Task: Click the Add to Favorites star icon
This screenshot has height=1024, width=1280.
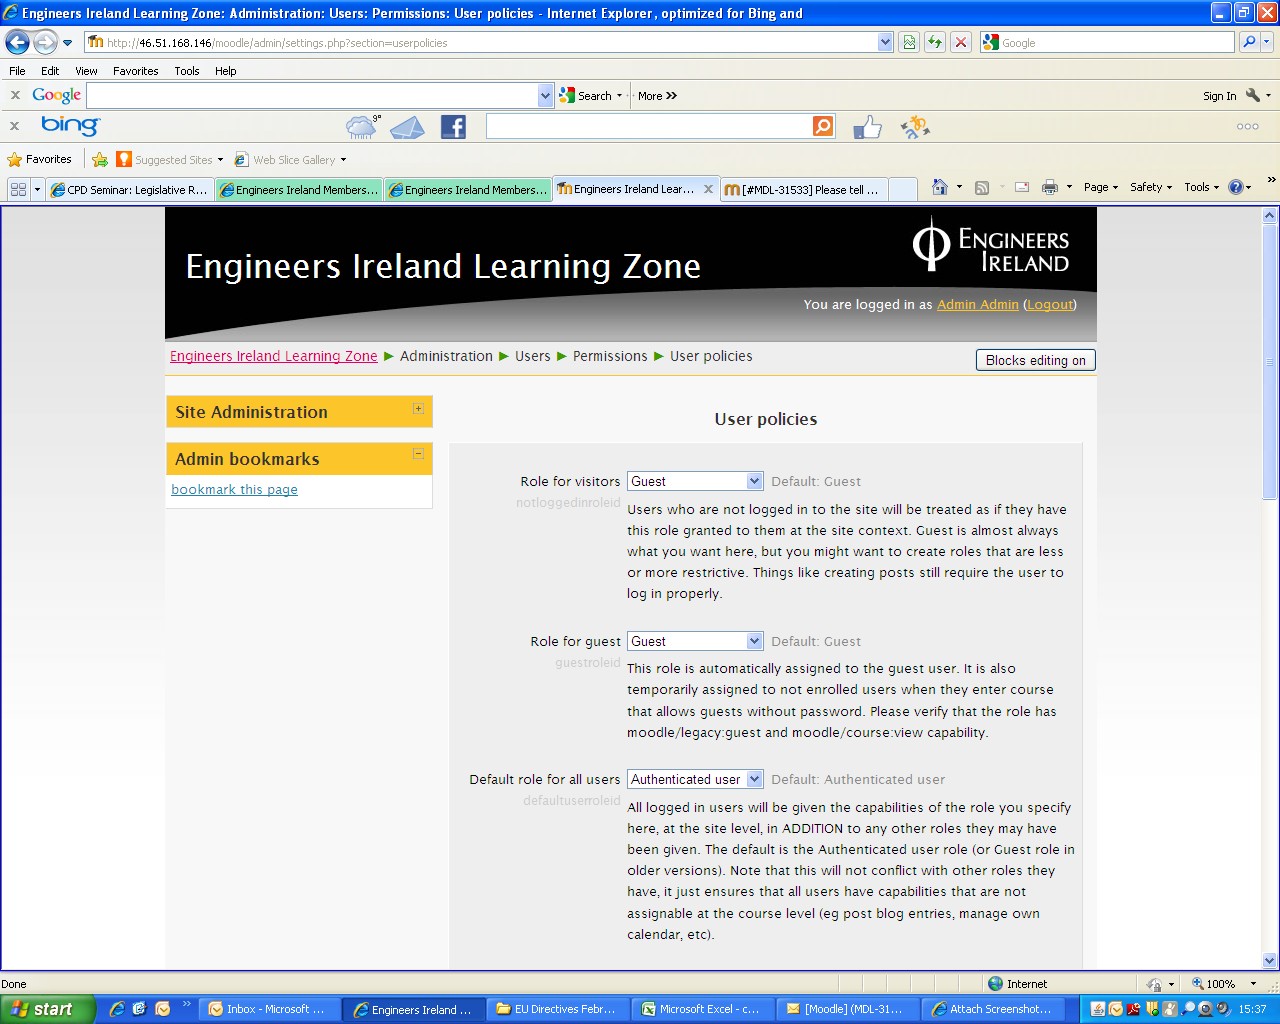Action: pos(100,160)
